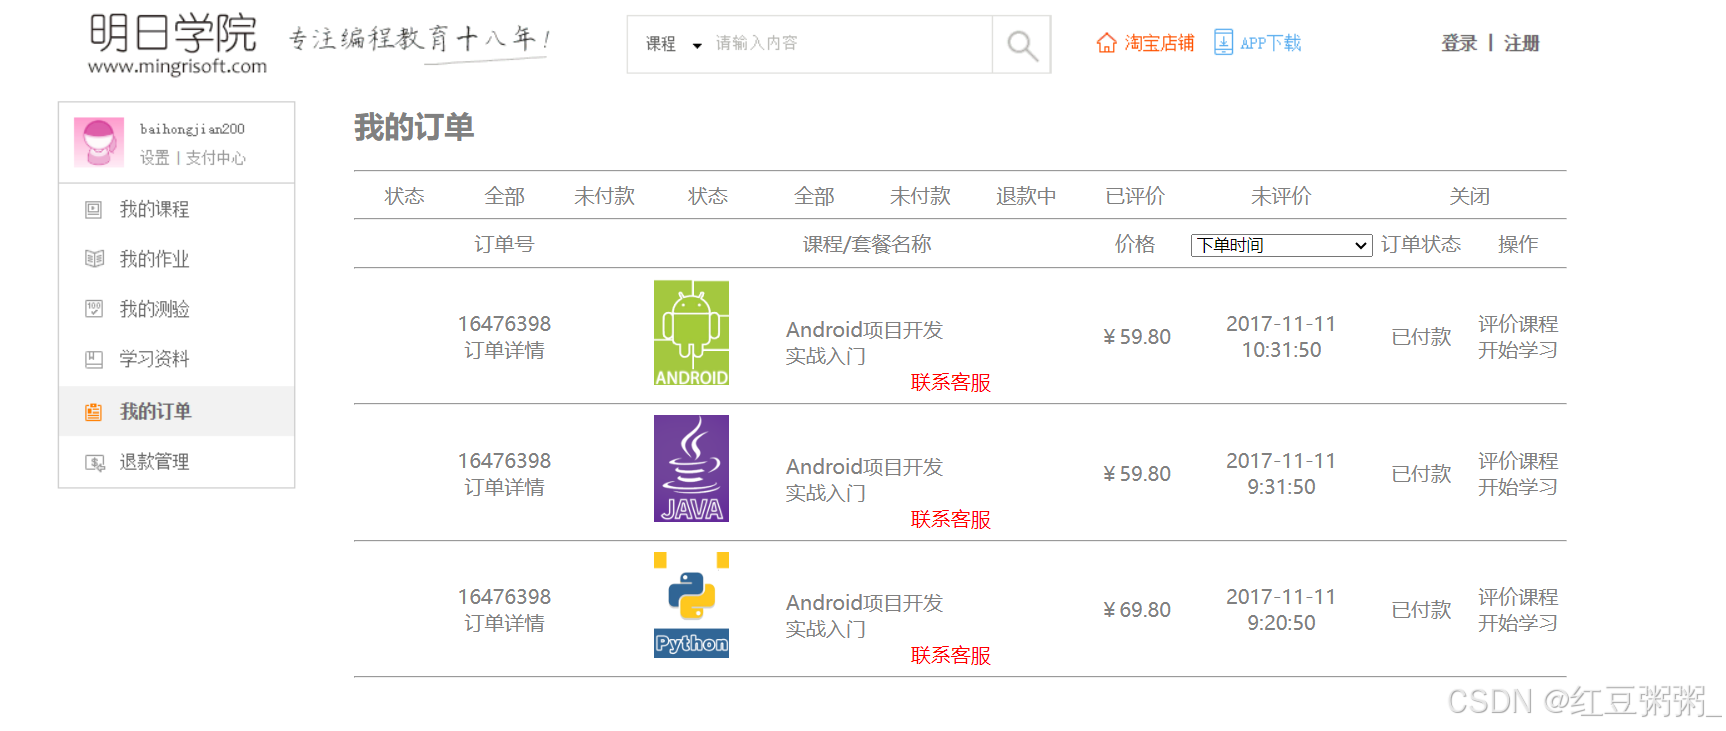Click 评价课程 for the 10:31:50 order
The width and height of the screenshot is (1726, 731).
point(1518,324)
